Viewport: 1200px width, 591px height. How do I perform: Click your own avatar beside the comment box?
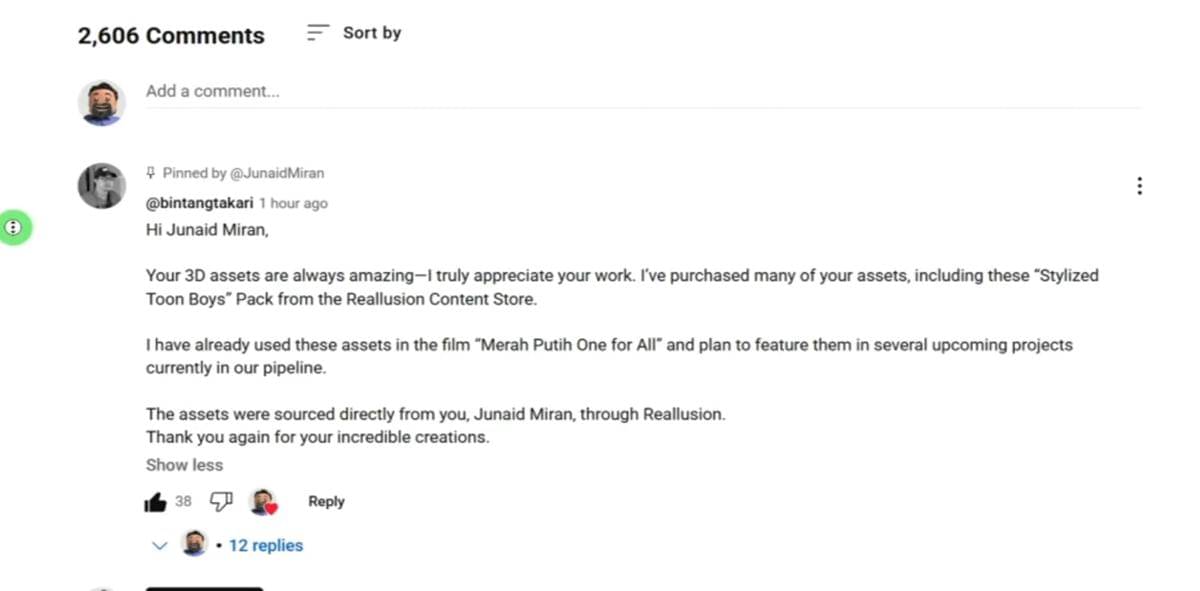101,100
